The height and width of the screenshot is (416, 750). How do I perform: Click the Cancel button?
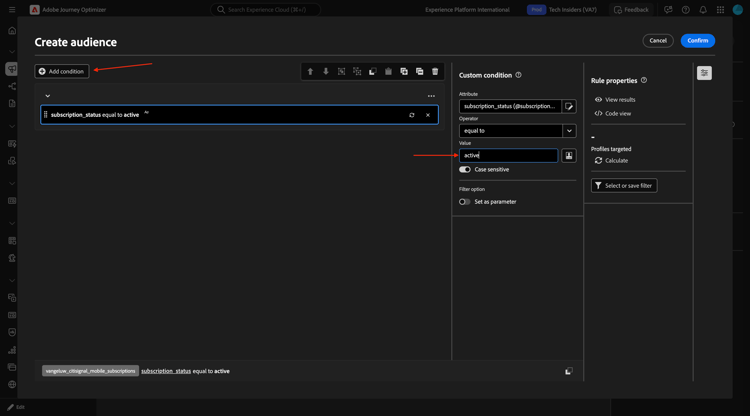pos(658,41)
